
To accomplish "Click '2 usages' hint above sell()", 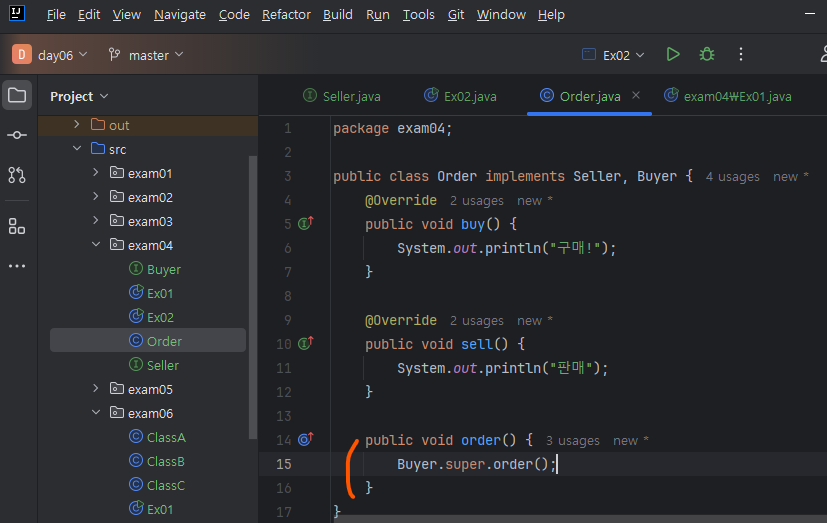I will (x=477, y=321).
